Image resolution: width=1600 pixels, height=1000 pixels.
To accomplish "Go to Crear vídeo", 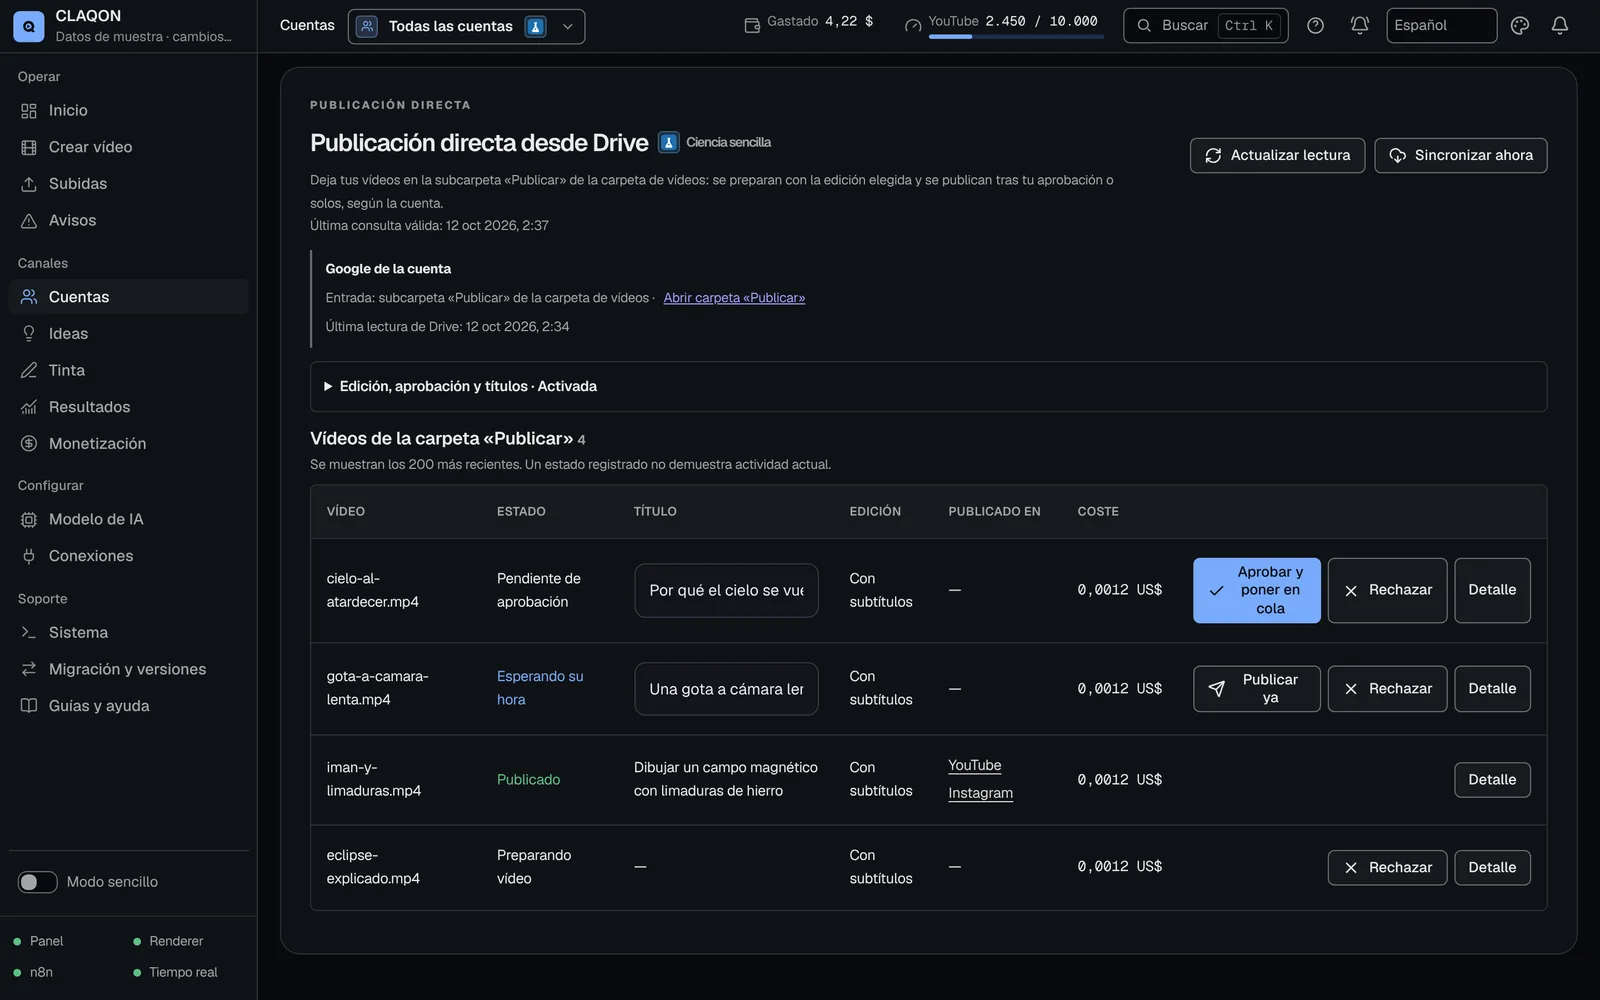I will click(x=128, y=147).
